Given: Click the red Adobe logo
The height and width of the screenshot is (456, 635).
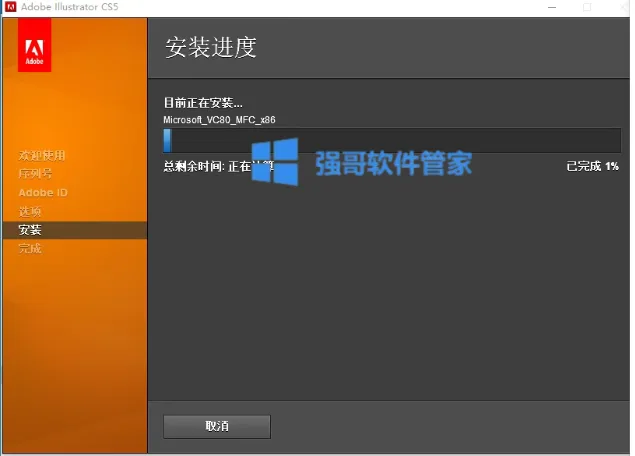Looking at the screenshot, I should (x=34, y=45).
